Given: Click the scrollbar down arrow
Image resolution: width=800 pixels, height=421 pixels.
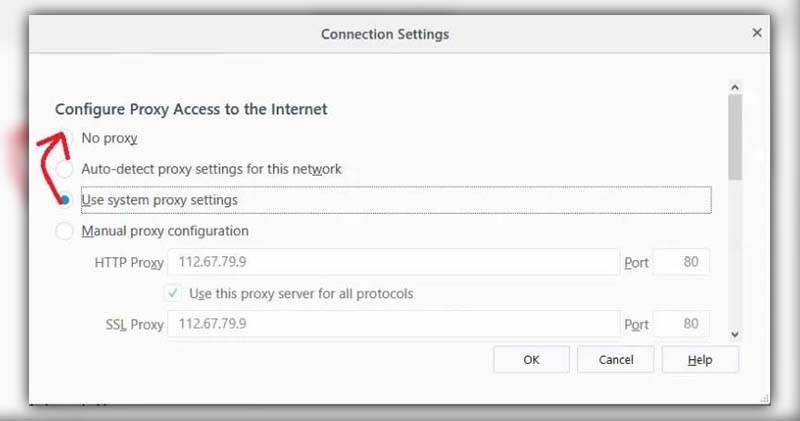Looking at the screenshot, I should click(x=735, y=334).
